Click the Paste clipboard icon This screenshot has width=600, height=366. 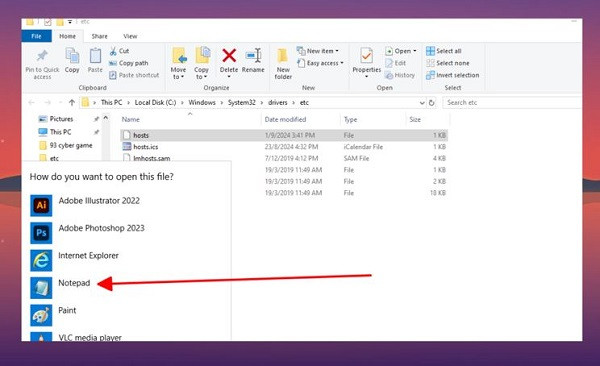(x=95, y=56)
